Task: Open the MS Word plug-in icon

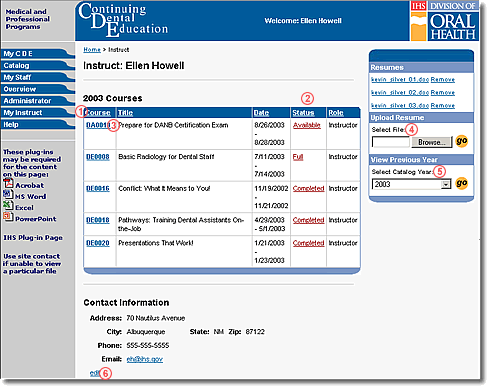Action: pyautogui.click(x=8, y=195)
